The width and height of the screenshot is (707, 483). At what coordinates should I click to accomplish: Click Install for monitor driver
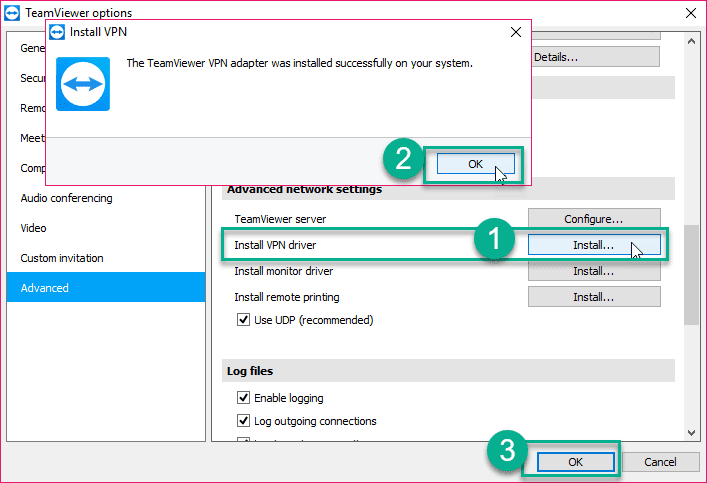(594, 271)
